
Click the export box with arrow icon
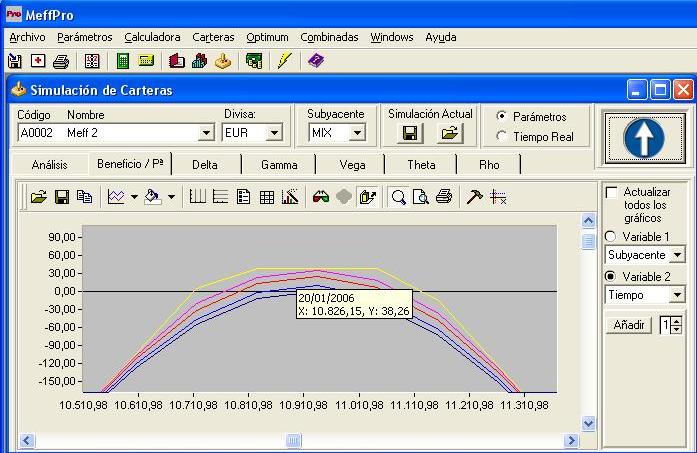(x=368, y=196)
